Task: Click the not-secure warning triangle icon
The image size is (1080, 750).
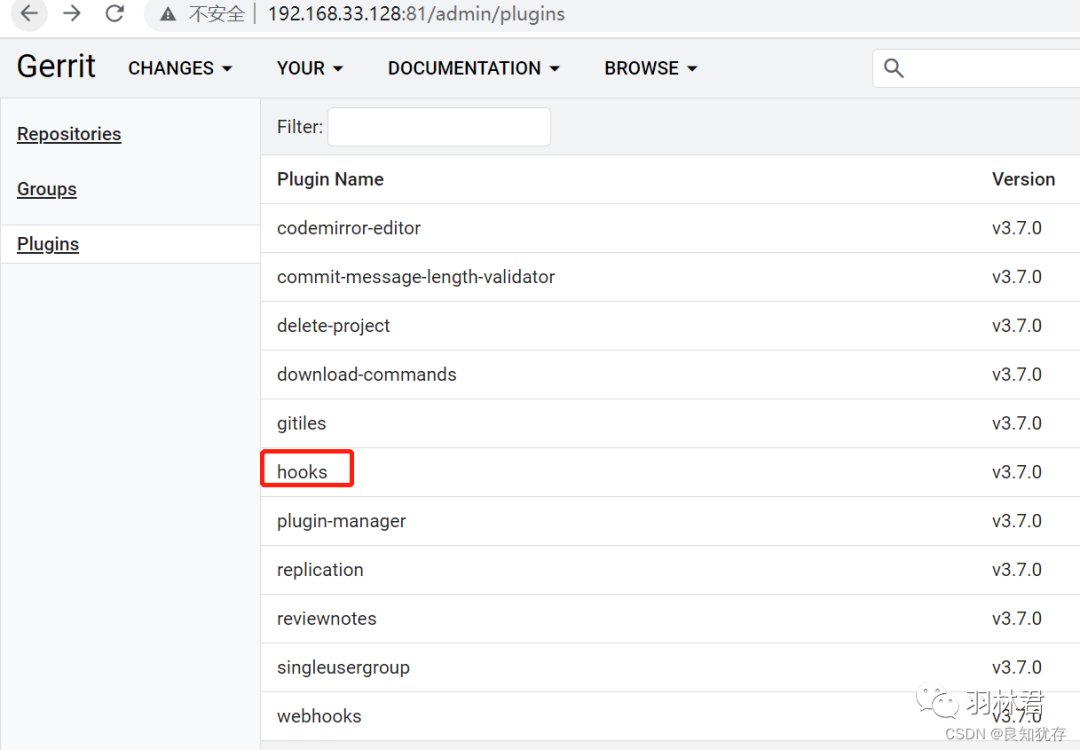Action: [x=169, y=14]
